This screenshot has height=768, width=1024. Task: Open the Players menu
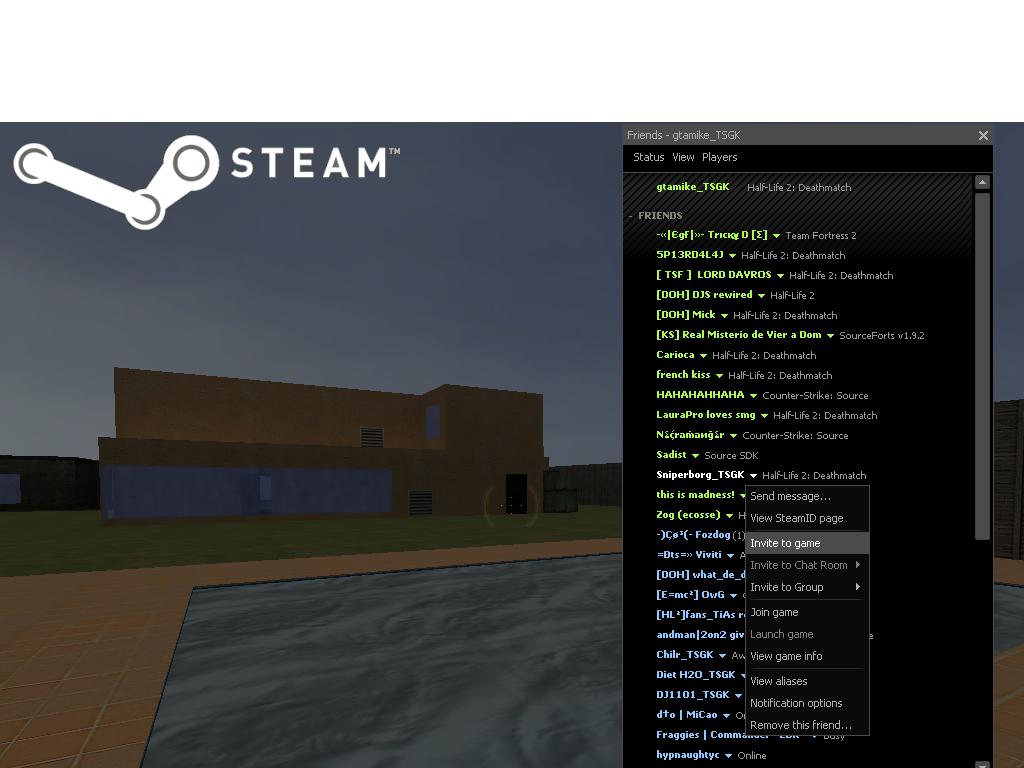719,157
